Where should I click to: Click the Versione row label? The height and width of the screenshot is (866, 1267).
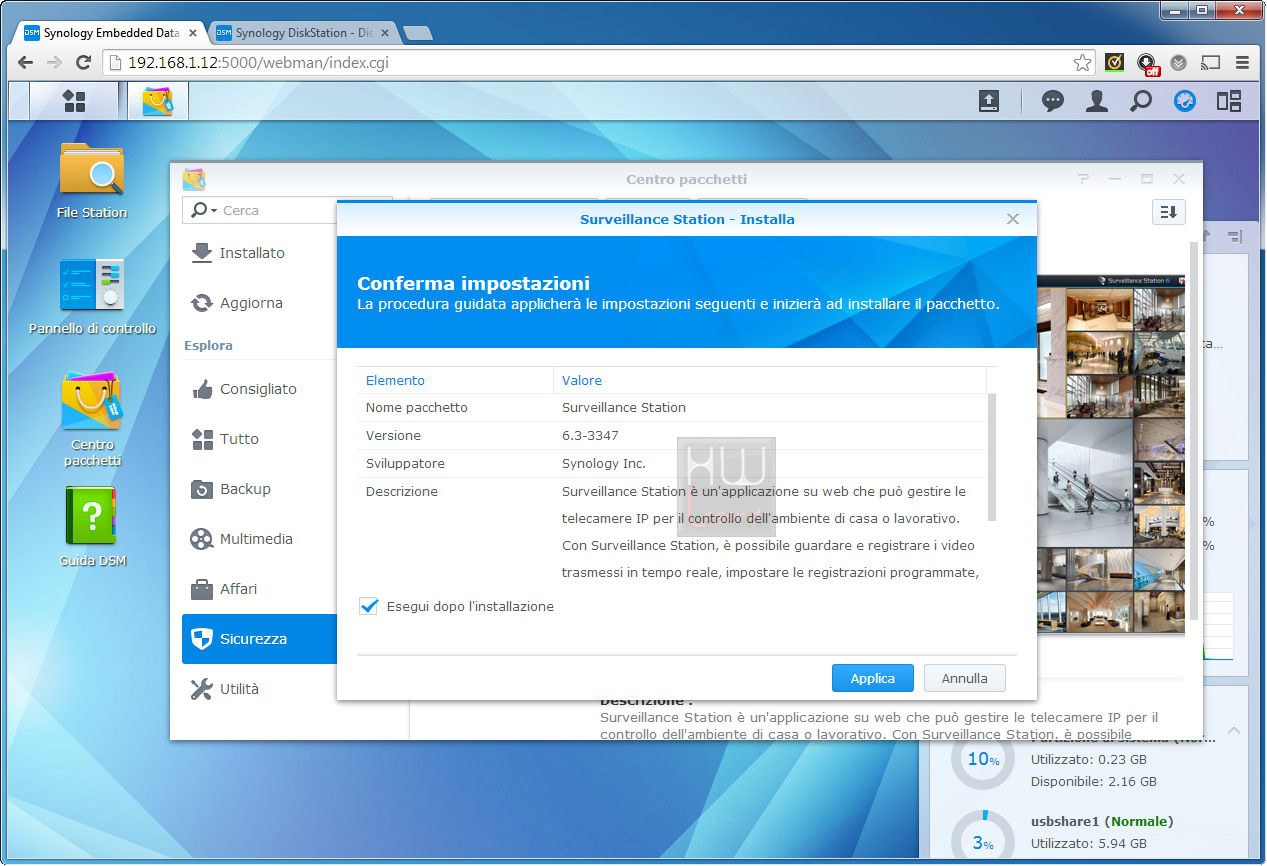(x=393, y=435)
